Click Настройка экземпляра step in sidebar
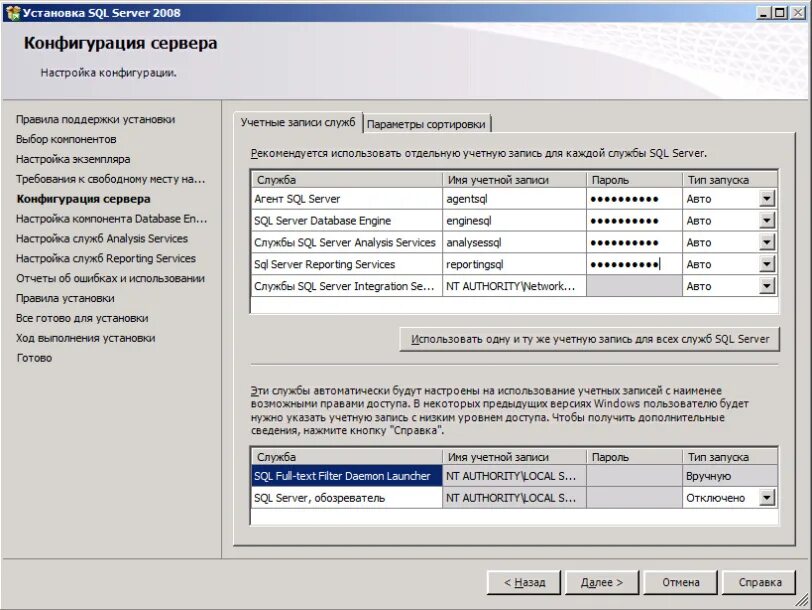The height and width of the screenshot is (610, 812). click(x=73, y=159)
